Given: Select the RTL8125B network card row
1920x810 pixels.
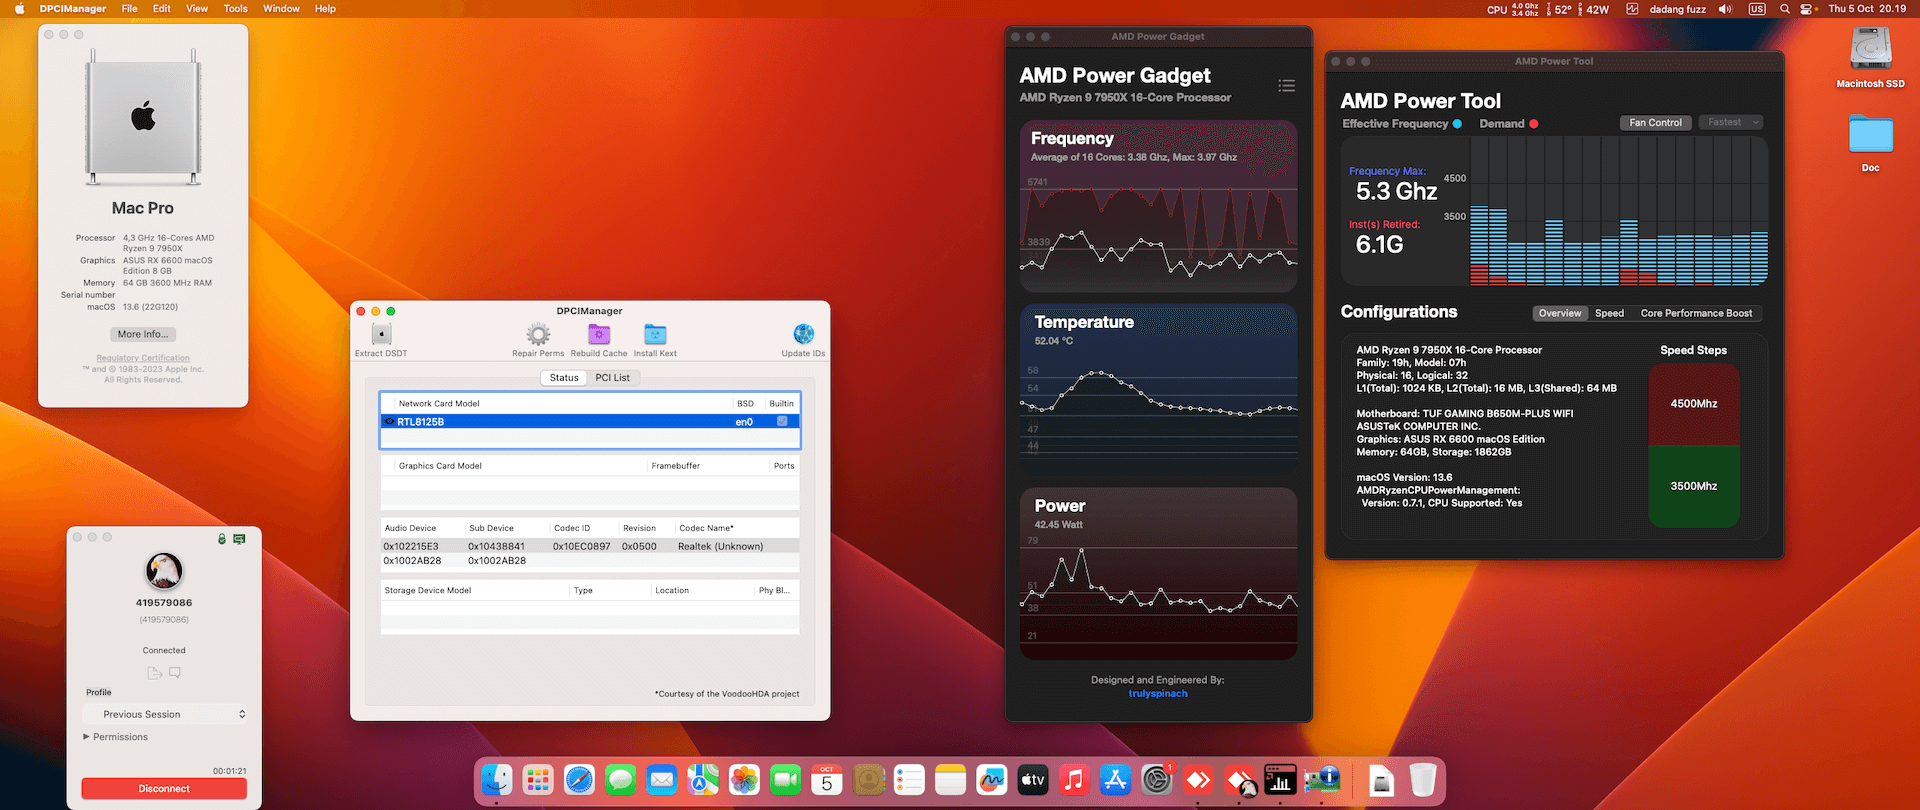Looking at the screenshot, I should 590,422.
